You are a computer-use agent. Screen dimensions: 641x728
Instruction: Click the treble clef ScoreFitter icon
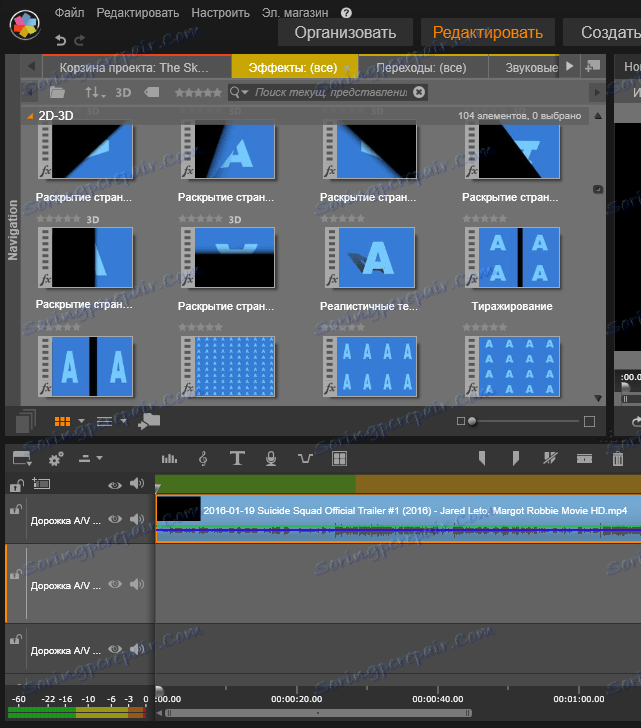pyautogui.click(x=204, y=458)
